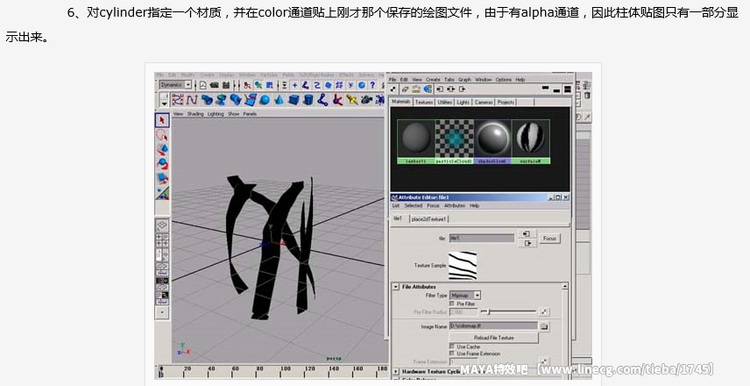The width and height of the screenshot is (750, 386).
Task: Open folder browser beside Image Name
Action: (x=544, y=327)
